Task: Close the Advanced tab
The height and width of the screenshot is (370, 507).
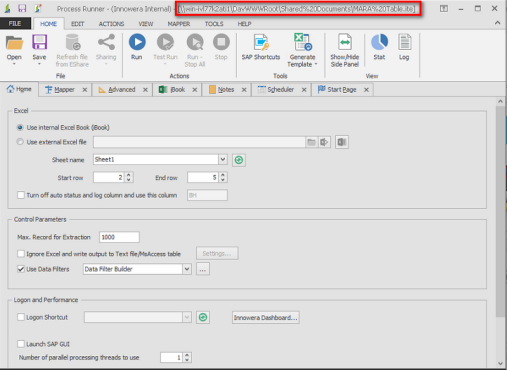Action: pyautogui.click(x=145, y=90)
